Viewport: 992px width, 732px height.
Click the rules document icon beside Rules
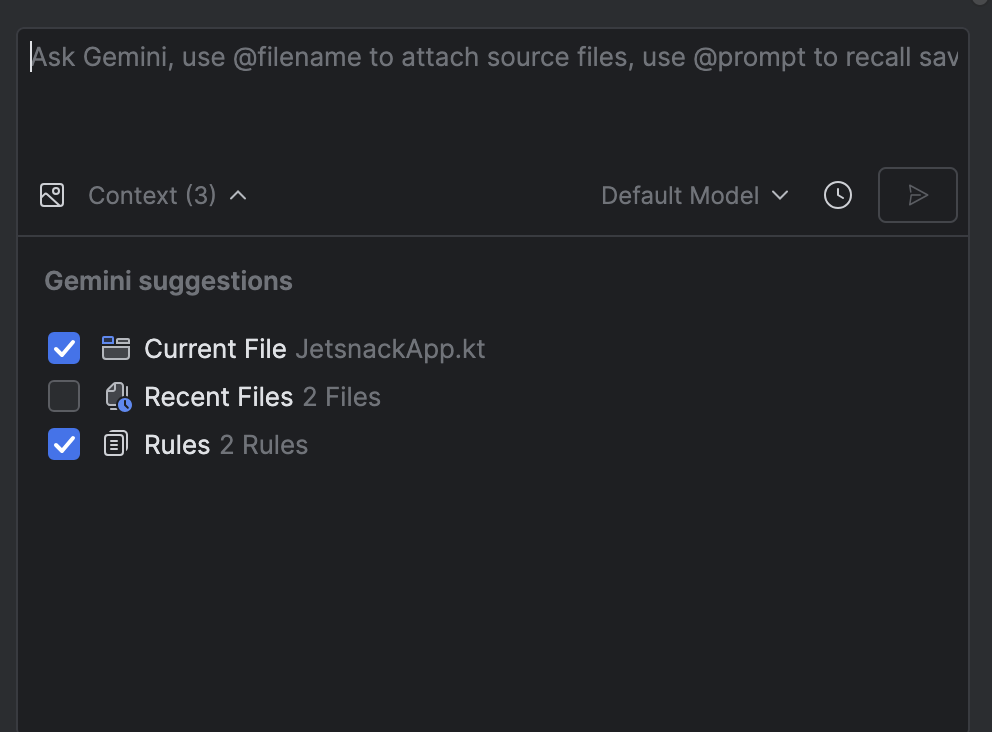click(x=115, y=444)
